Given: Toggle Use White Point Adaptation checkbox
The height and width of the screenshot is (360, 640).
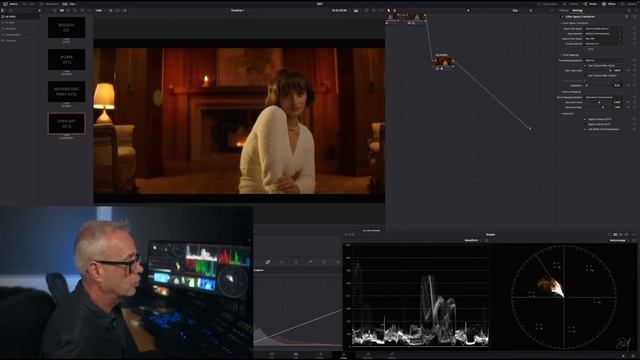Looking at the screenshot, I should click(585, 129).
